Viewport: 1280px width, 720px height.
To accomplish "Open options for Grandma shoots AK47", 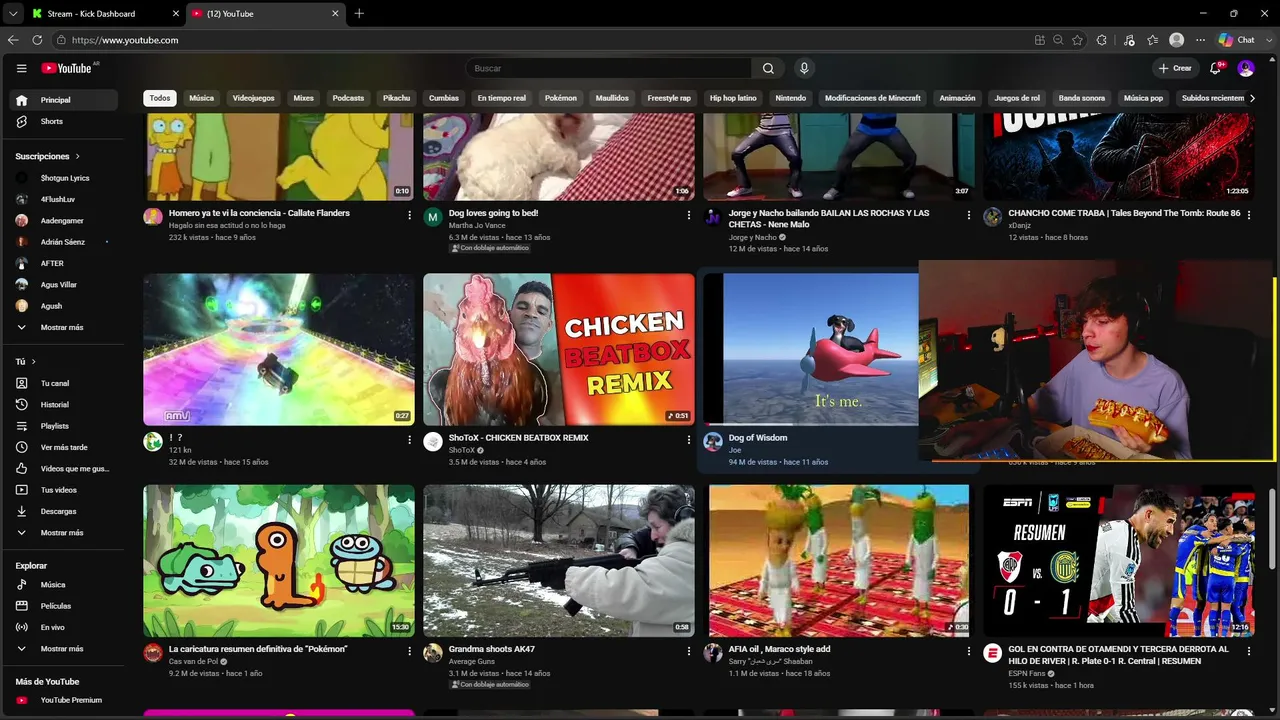I will point(688,651).
